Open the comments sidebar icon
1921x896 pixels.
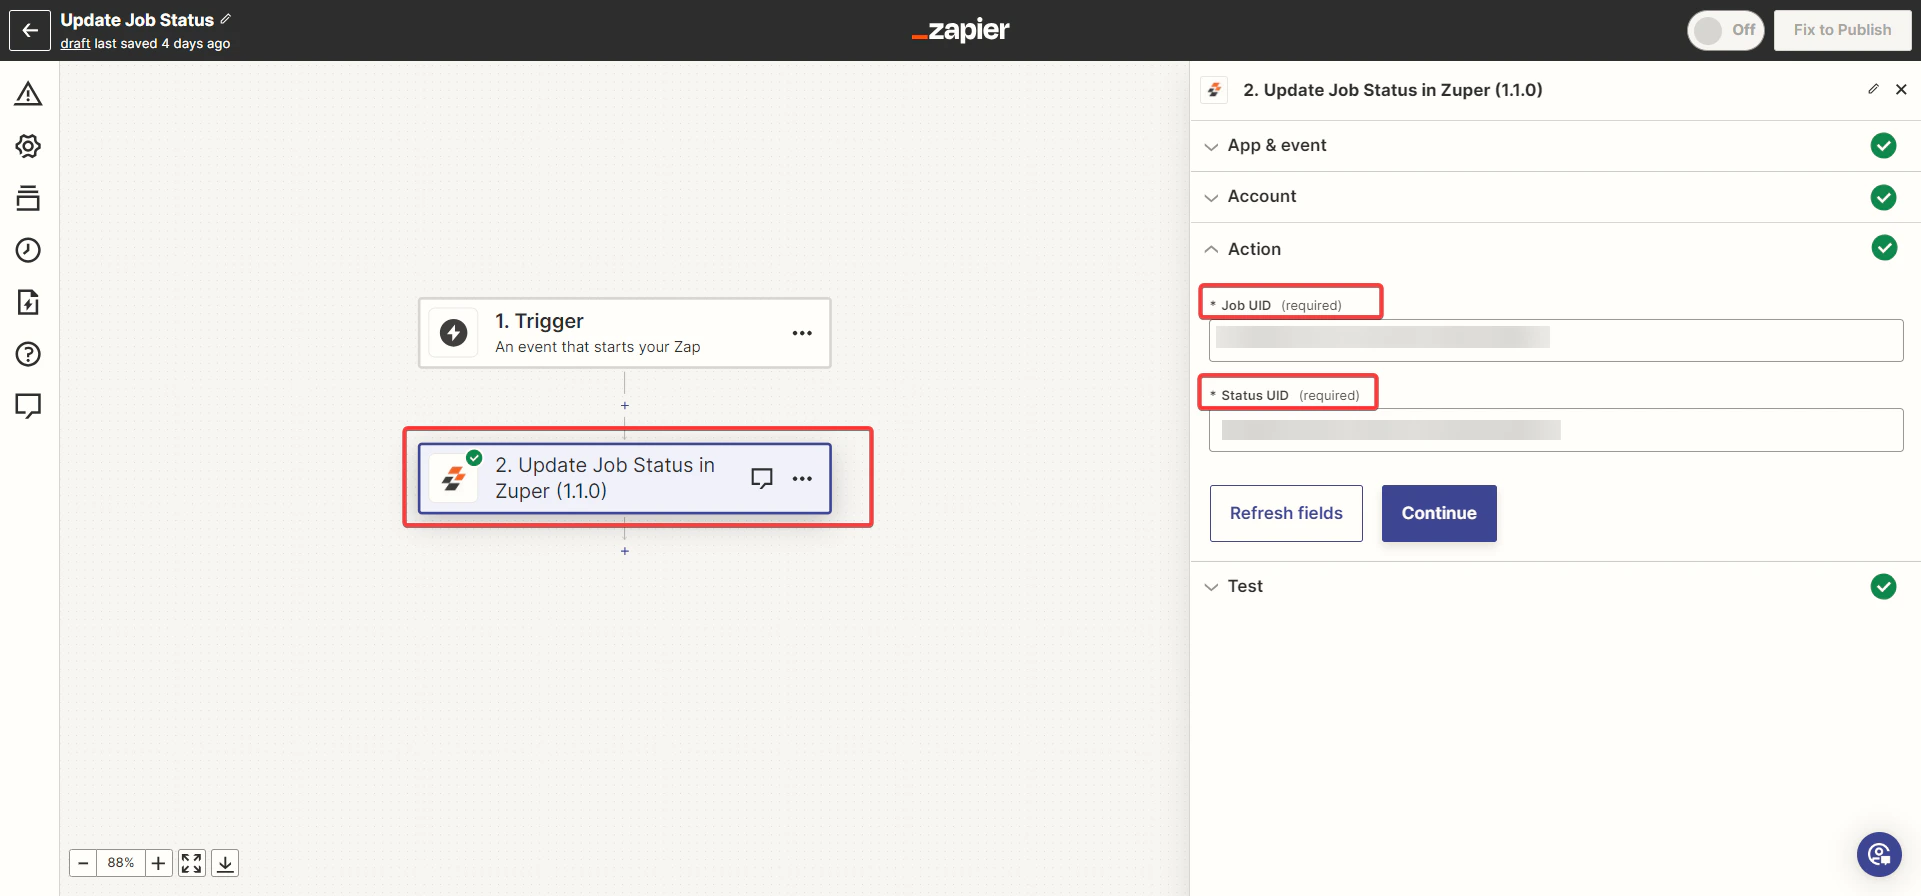point(28,406)
